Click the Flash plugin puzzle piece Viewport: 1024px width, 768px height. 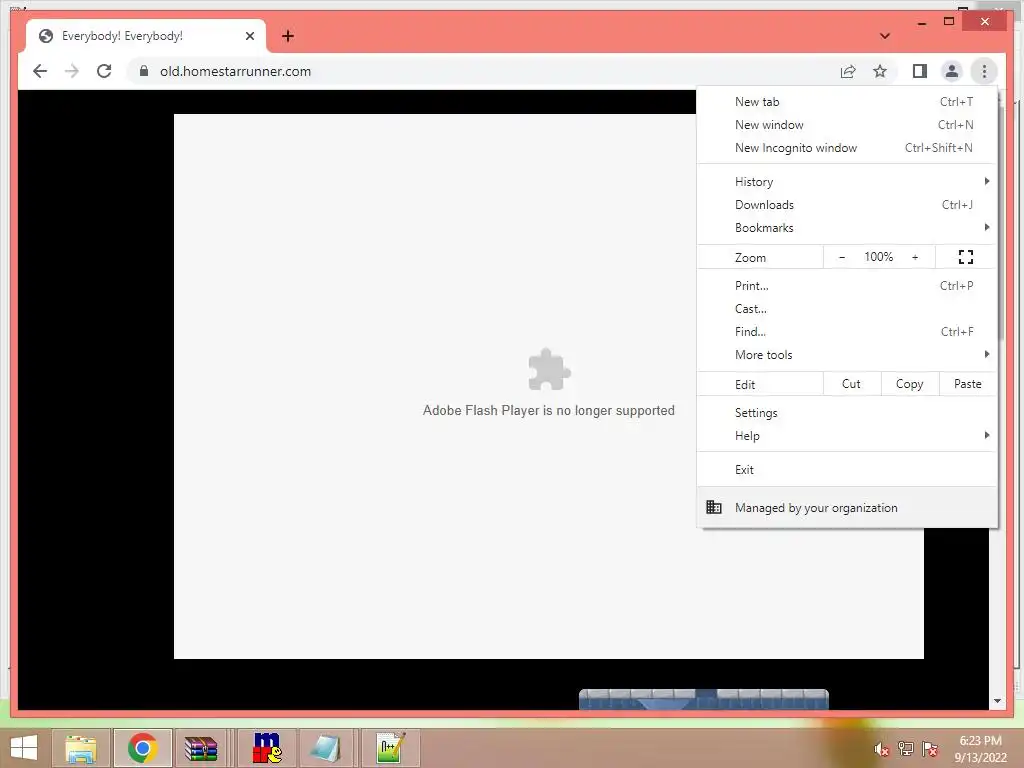(549, 369)
